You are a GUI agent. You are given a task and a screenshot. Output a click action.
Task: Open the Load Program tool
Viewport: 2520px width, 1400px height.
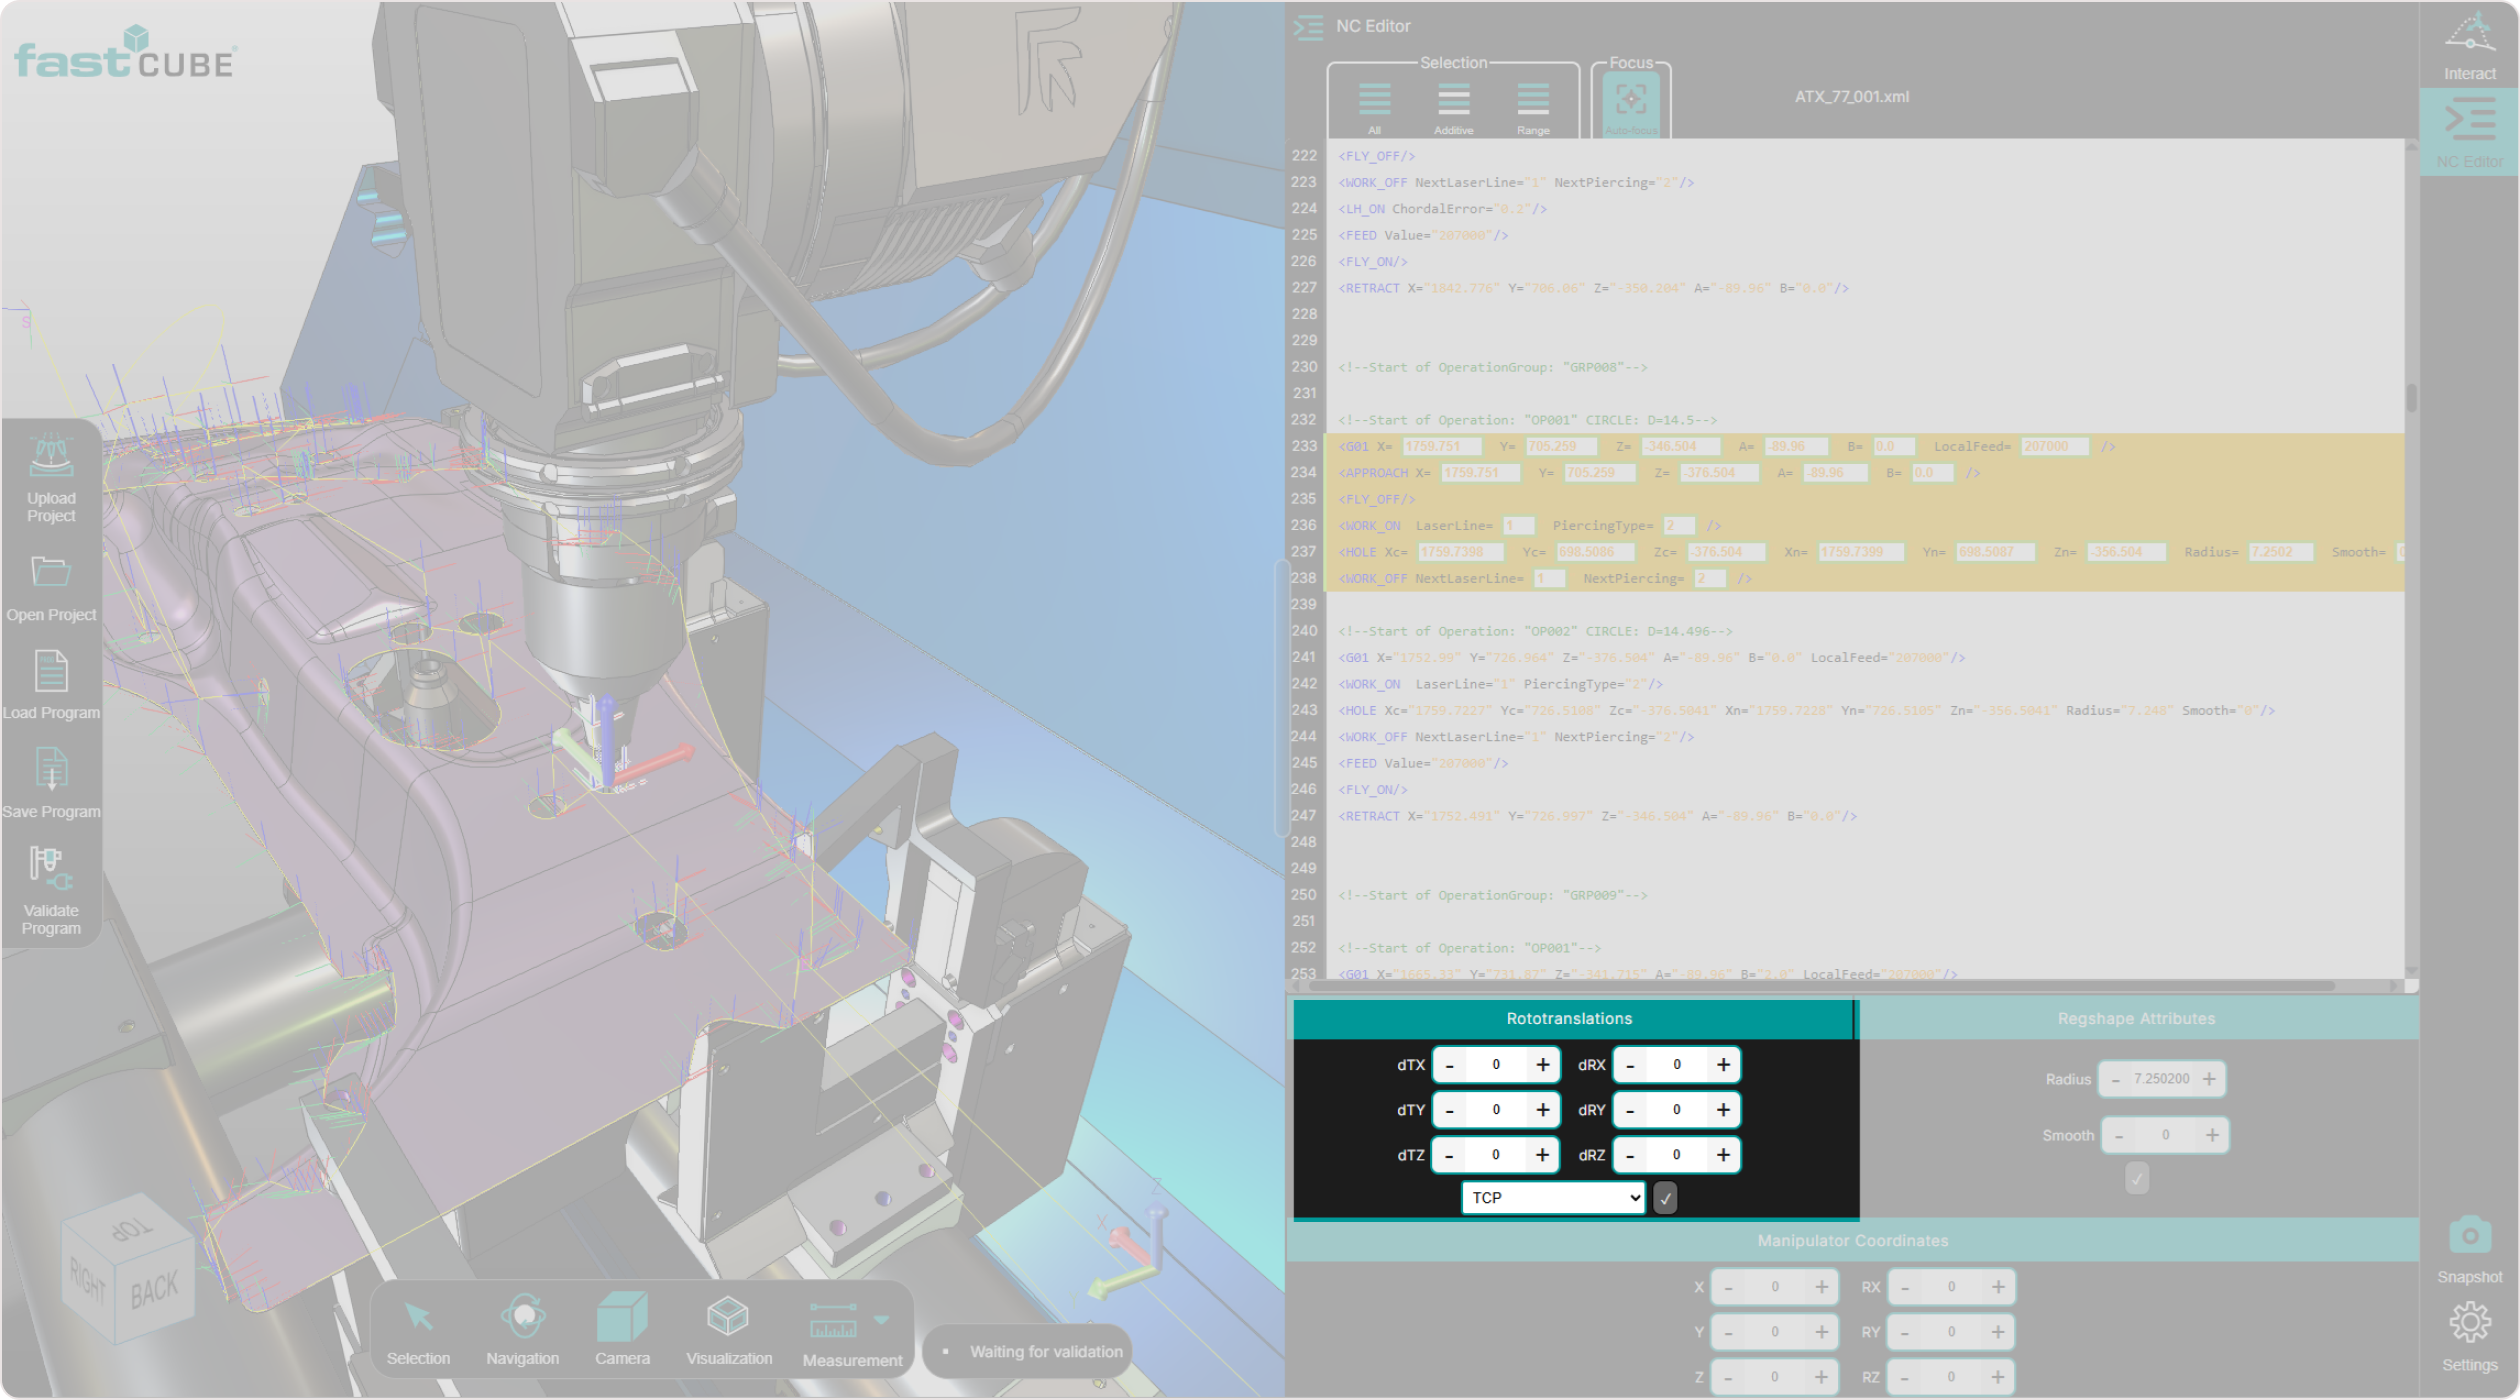click(x=51, y=672)
